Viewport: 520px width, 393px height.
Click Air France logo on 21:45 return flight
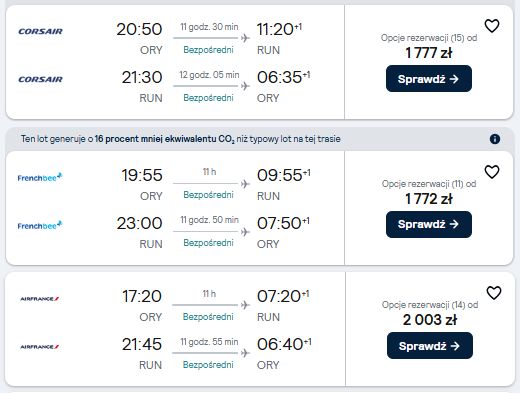click(40, 347)
